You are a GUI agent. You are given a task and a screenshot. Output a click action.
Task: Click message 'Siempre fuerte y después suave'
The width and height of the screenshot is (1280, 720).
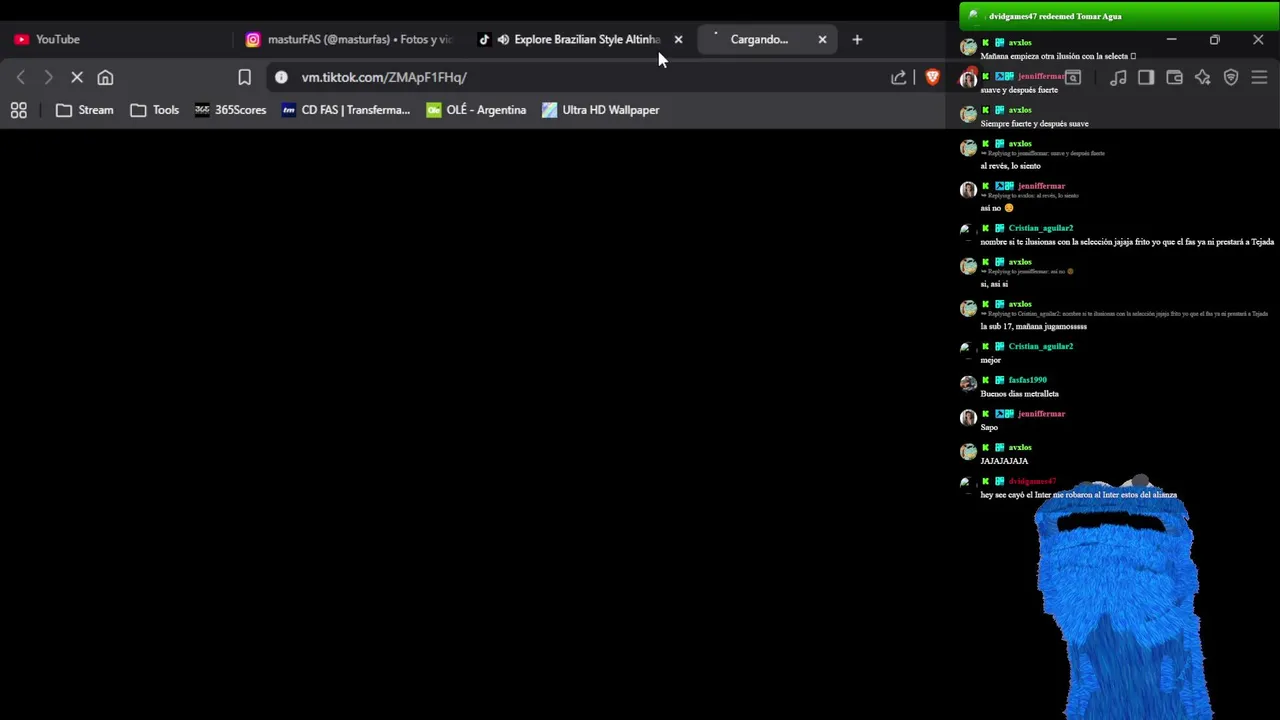point(1034,124)
